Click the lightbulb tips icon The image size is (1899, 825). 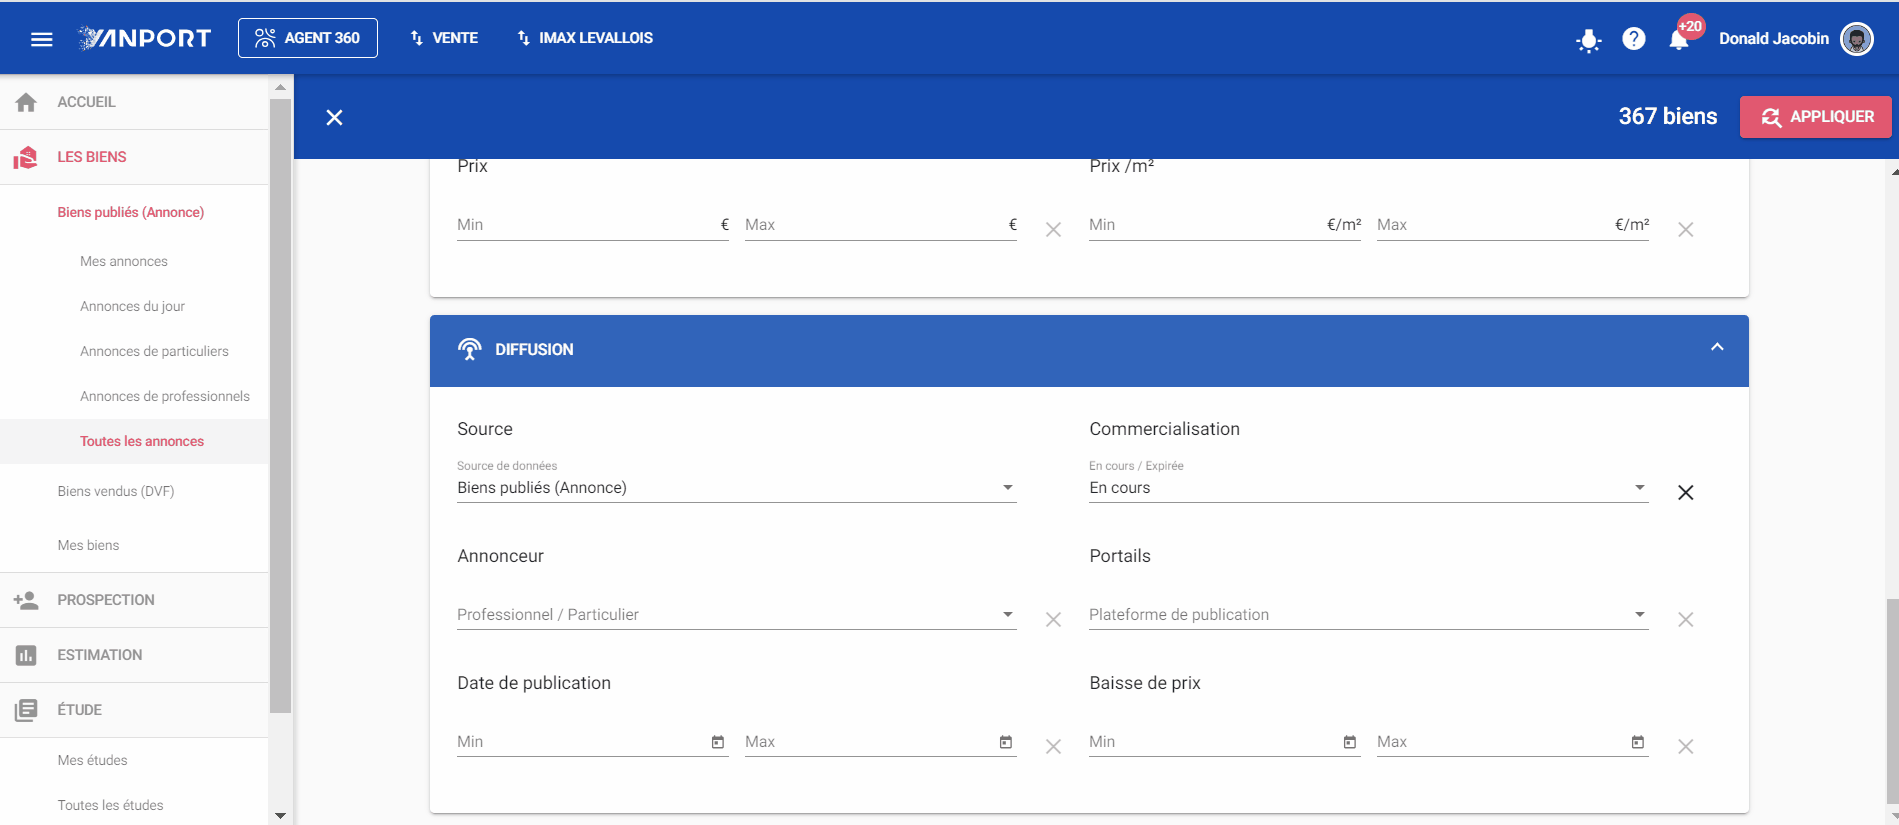point(1588,40)
